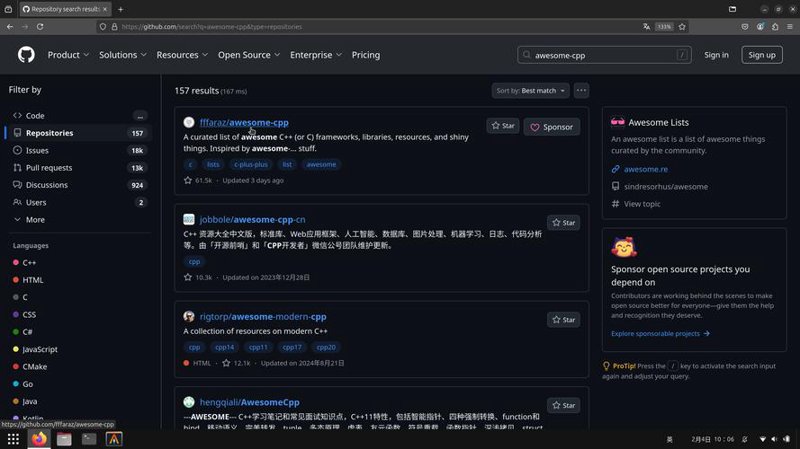Open the browser hamburger menu
This screenshot has height=449, width=800.
coord(790,27)
